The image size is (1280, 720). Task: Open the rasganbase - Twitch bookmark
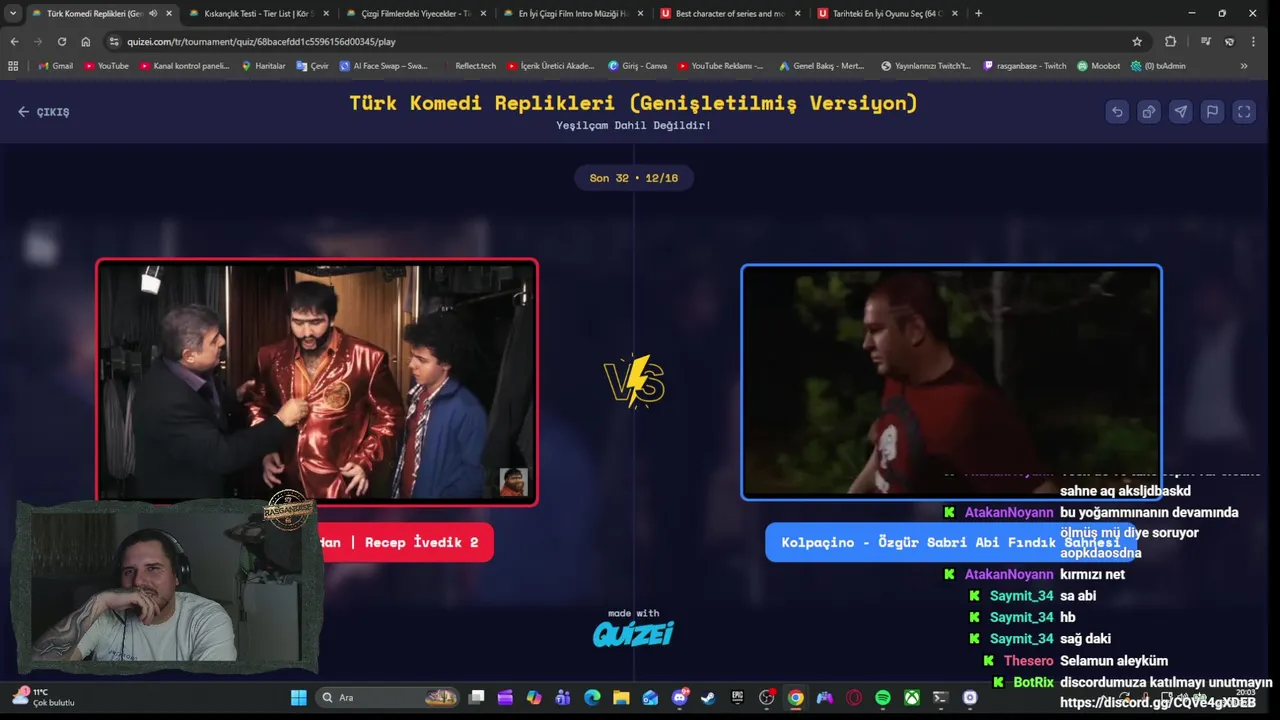click(1025, 66)
